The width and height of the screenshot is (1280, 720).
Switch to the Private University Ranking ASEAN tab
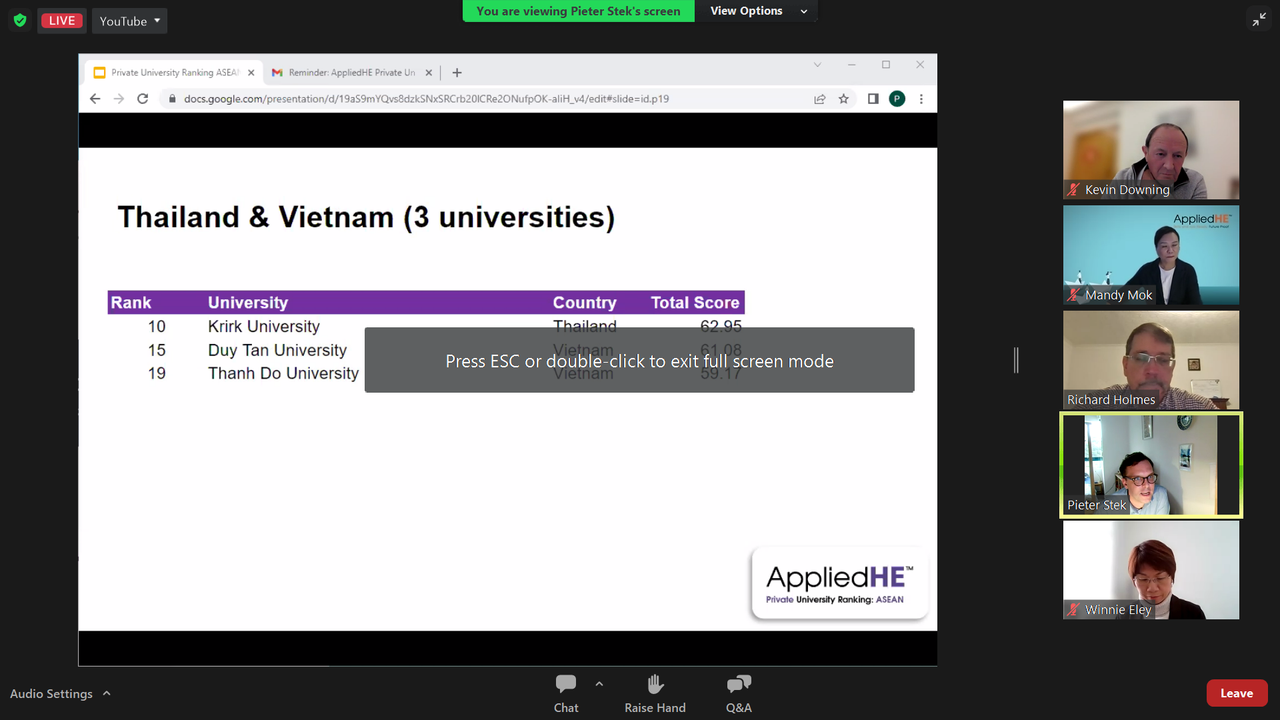click(170, 72)
